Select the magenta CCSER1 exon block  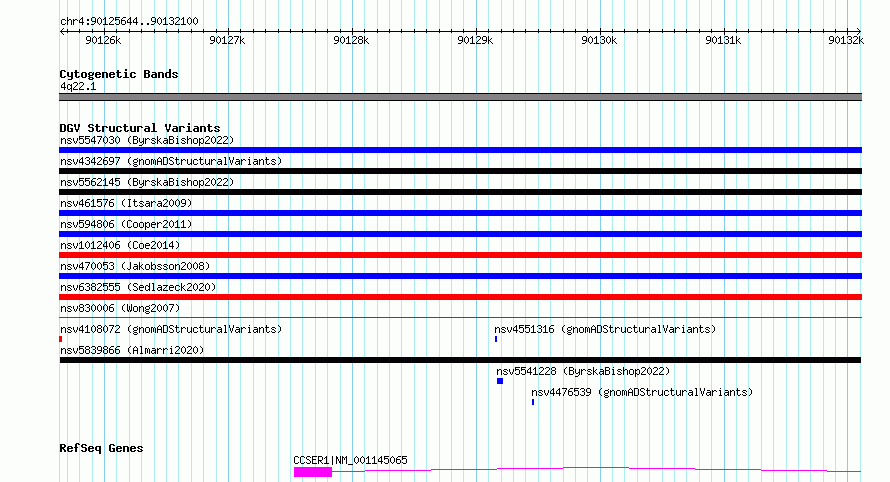click(x=313, y=472)
